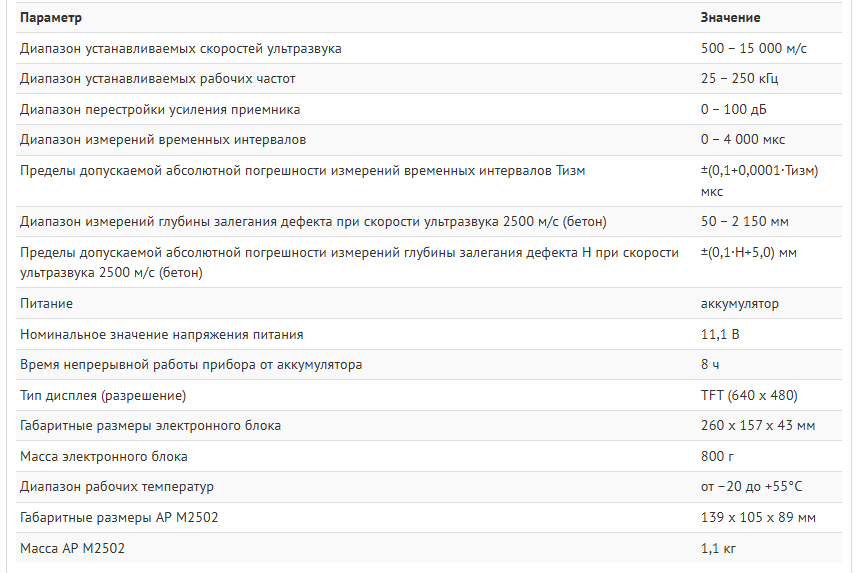Select the "260 x 157 x 43 мм" dimensions cell
The image size is (856, 573).
click(758, 426)
